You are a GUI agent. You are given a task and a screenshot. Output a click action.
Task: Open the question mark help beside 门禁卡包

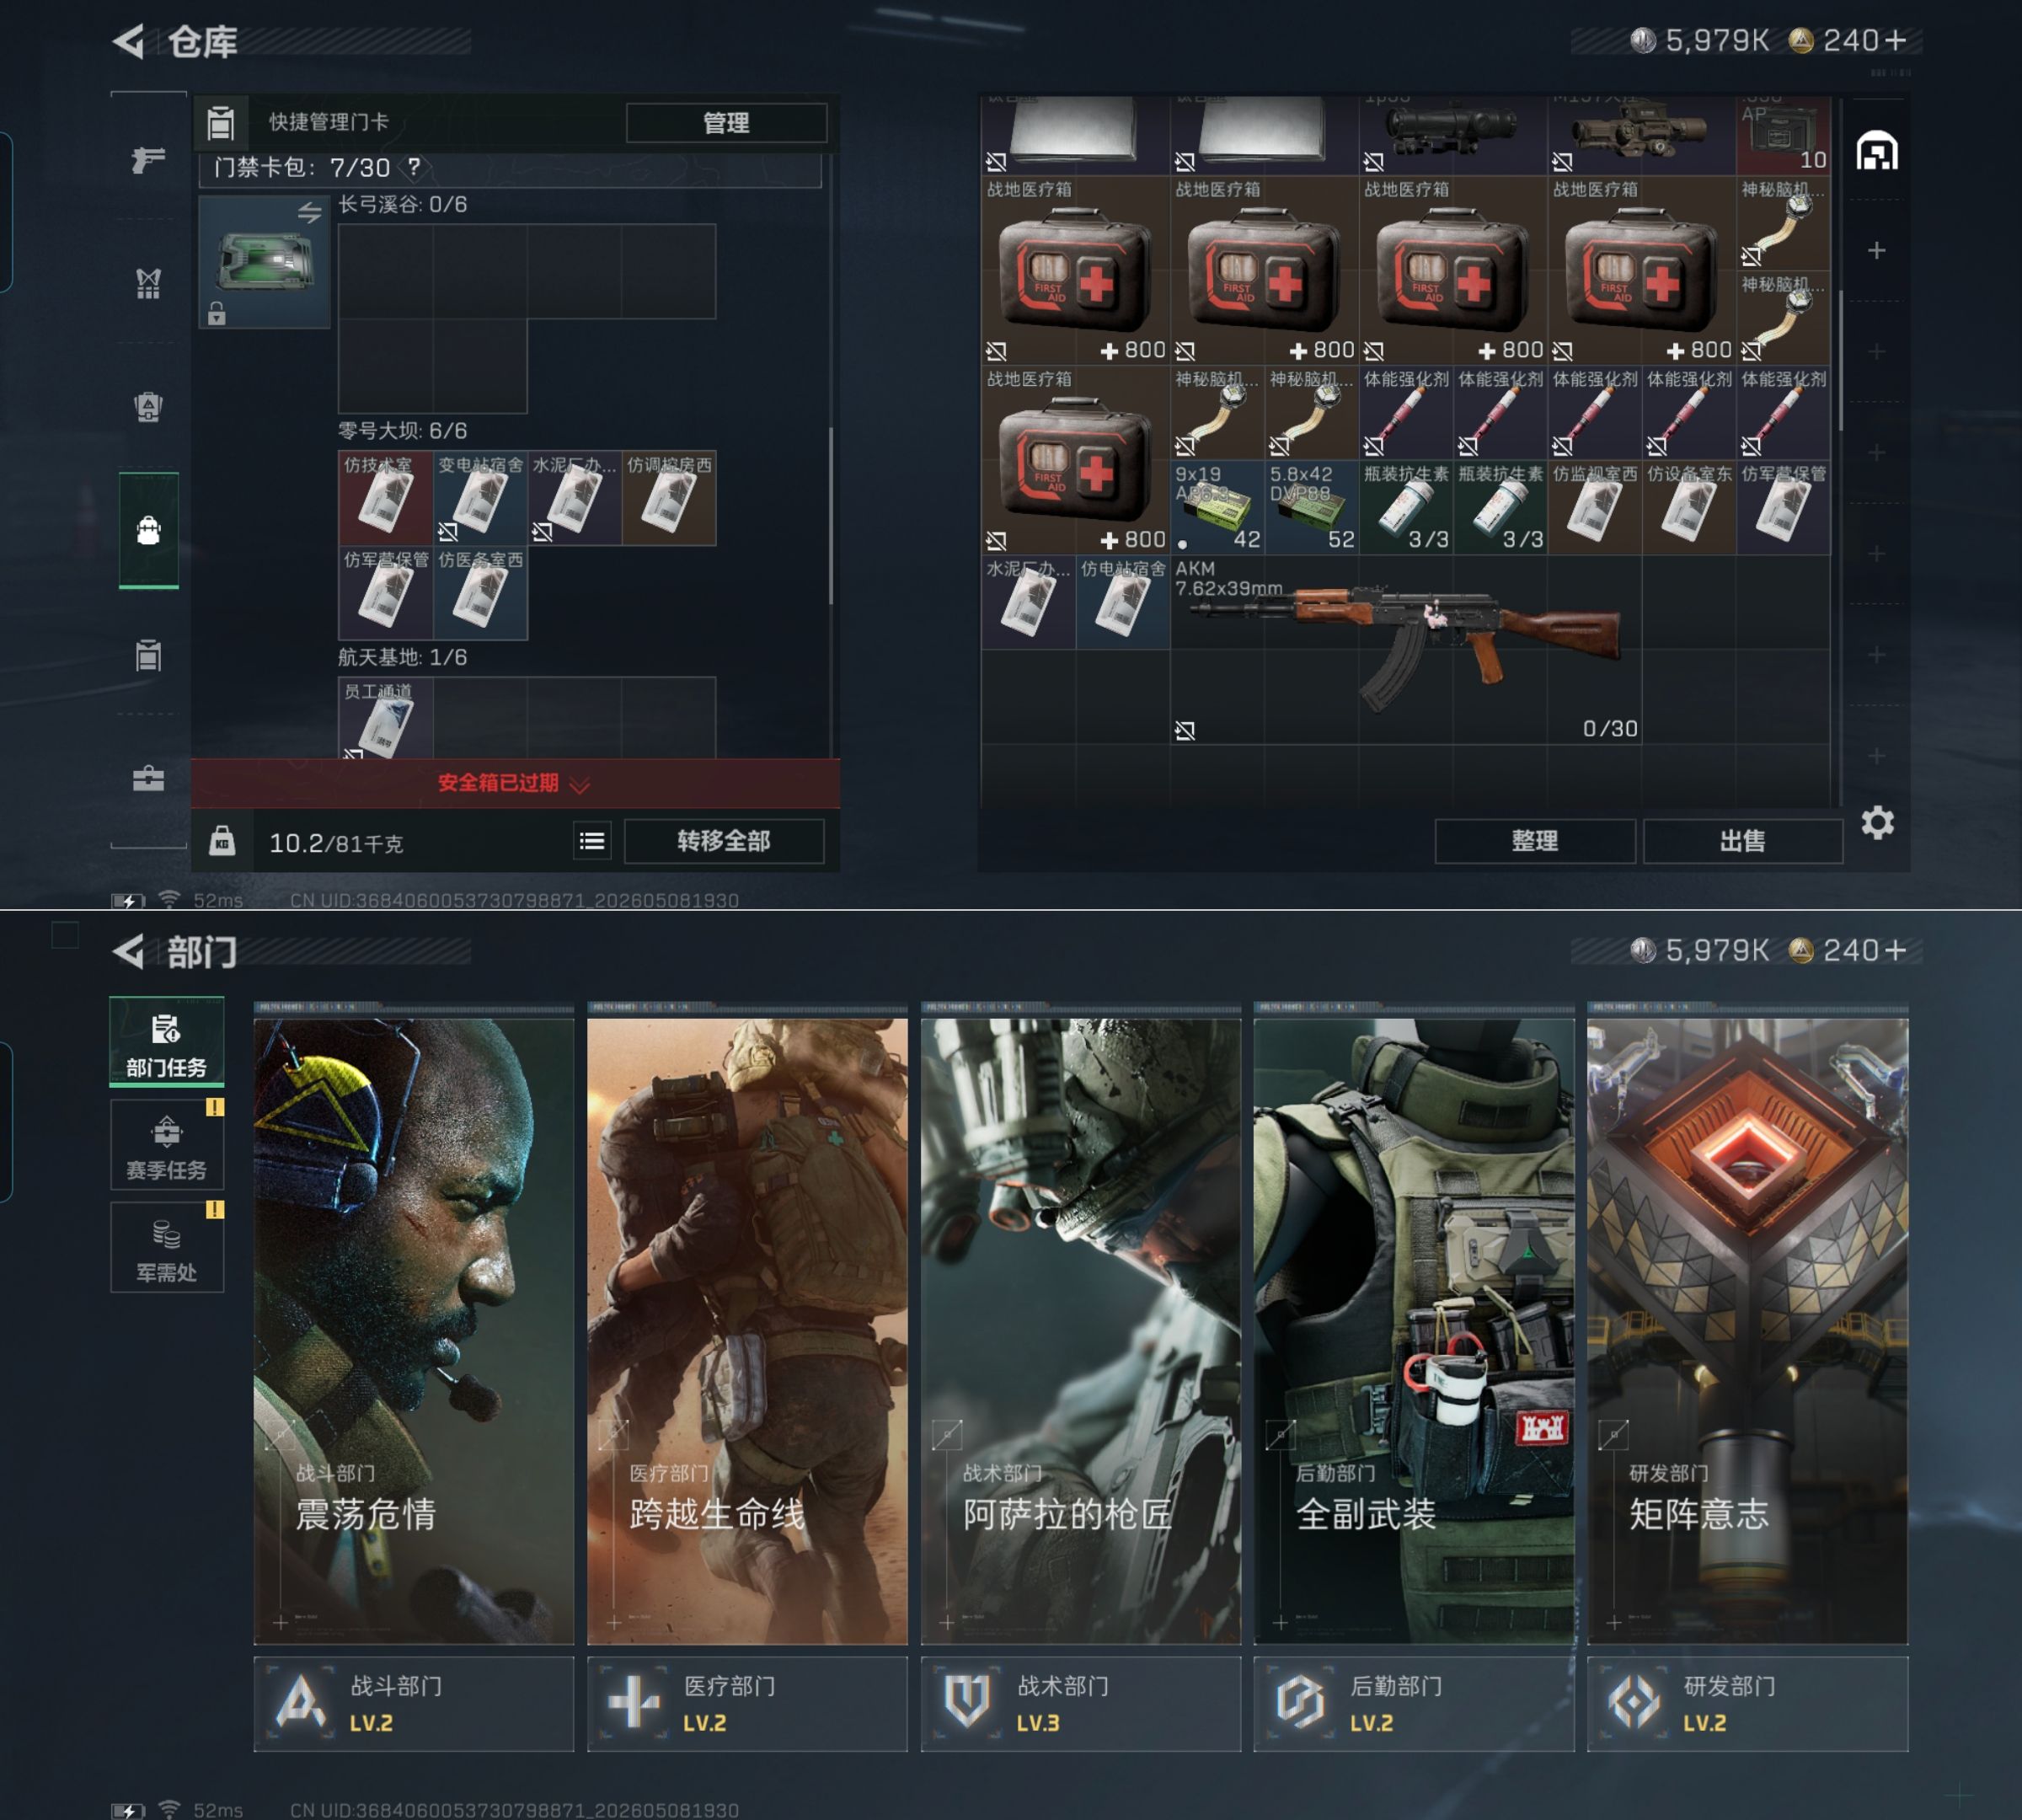[414, 167]
